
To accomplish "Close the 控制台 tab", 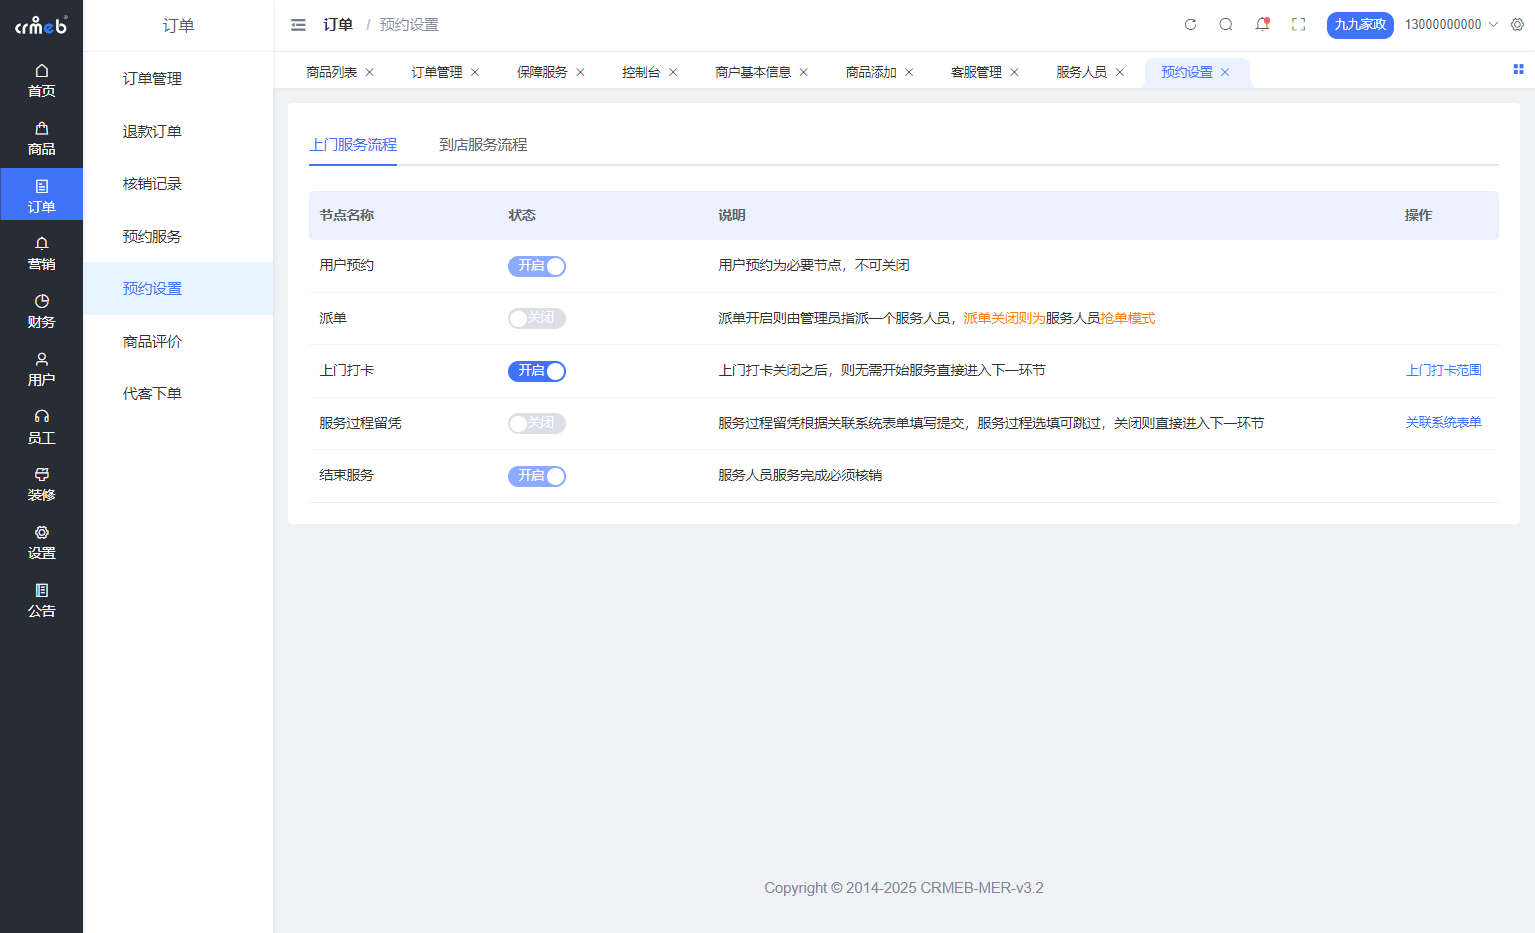I will click(673, 72).
